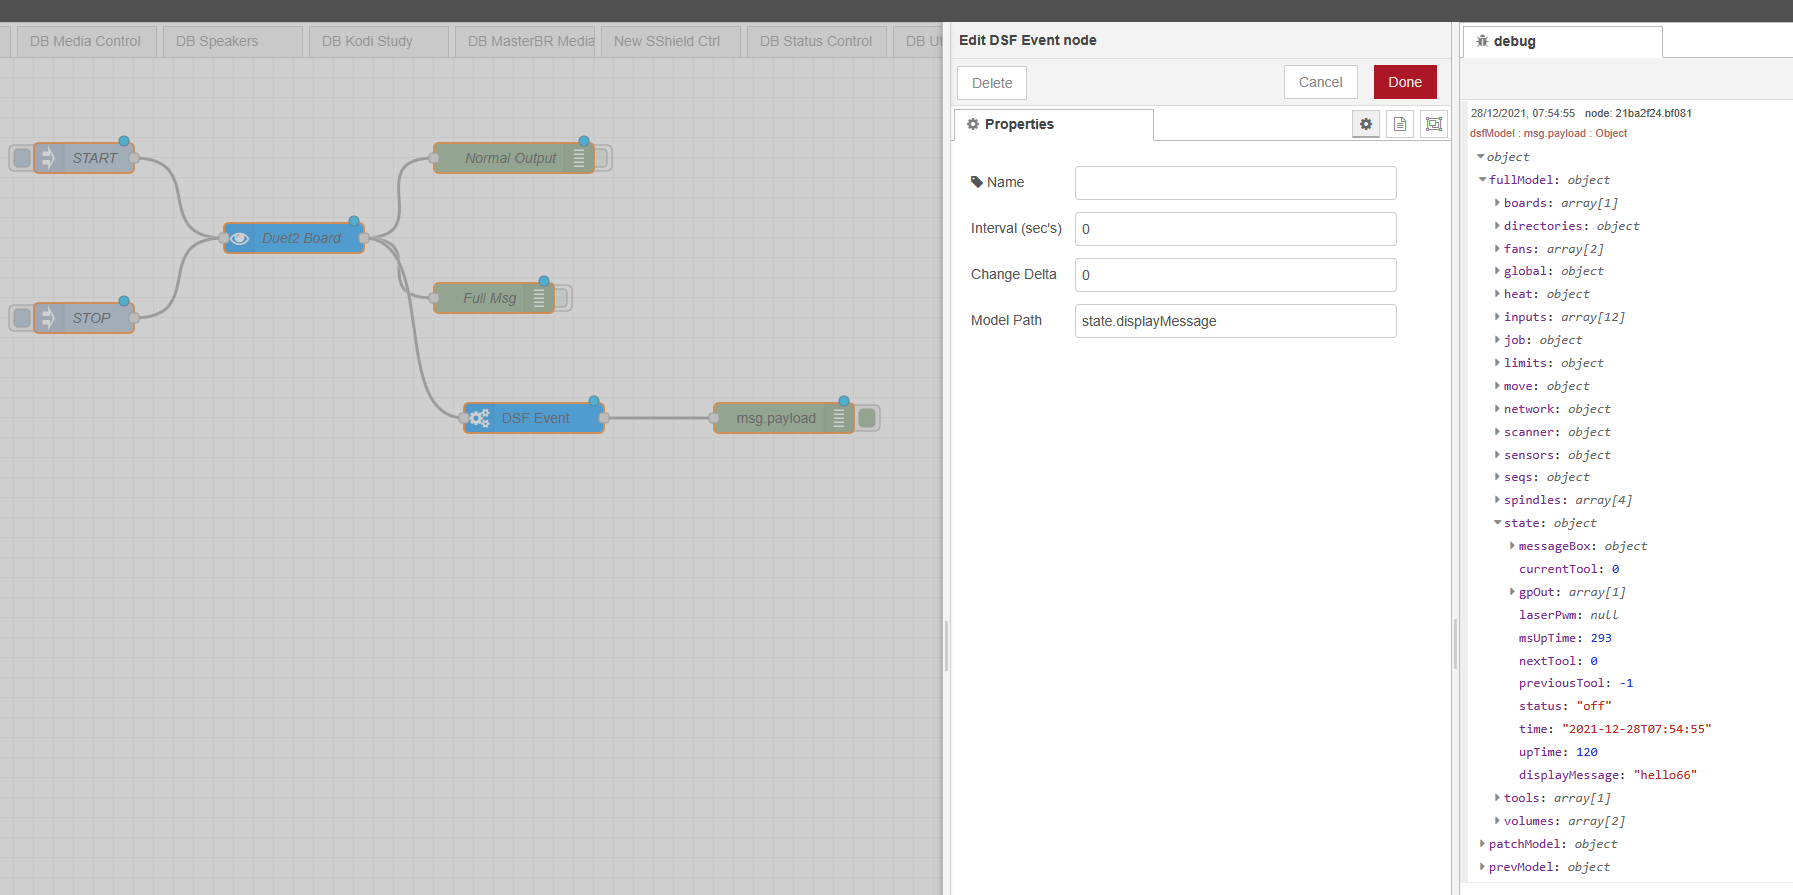Expand prevModel object in debug tree
This screenshot has width=1793, height=895.
pyautogui.click(x=1482, y=867)
